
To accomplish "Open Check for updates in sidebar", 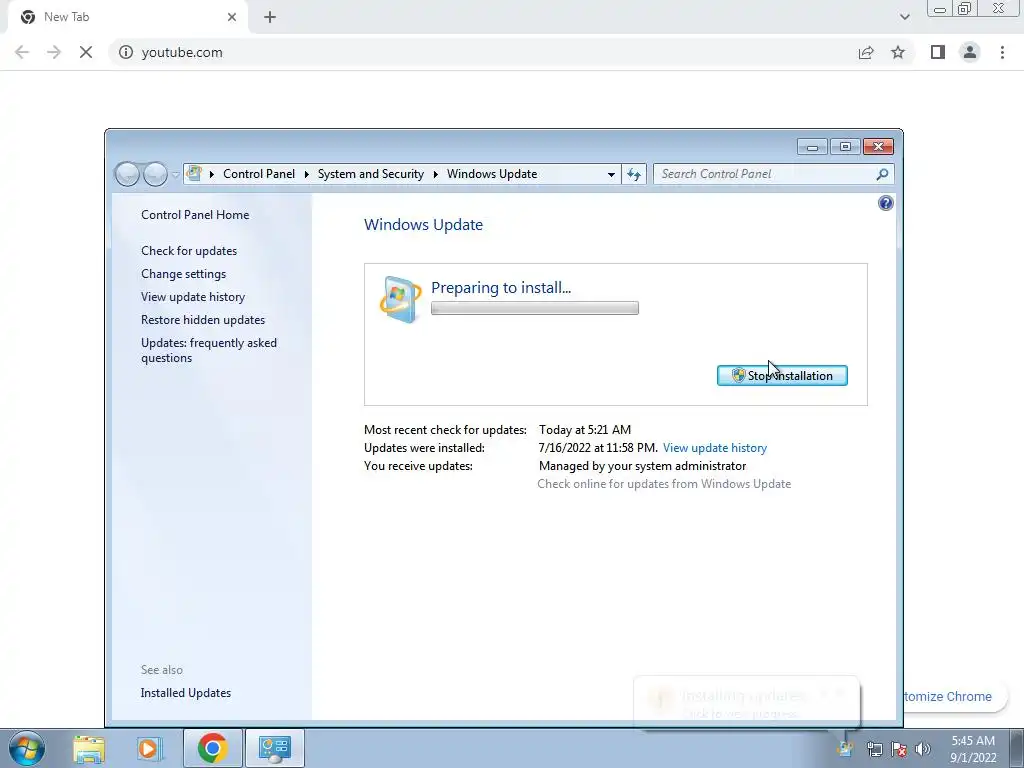I will coord(189,251).
